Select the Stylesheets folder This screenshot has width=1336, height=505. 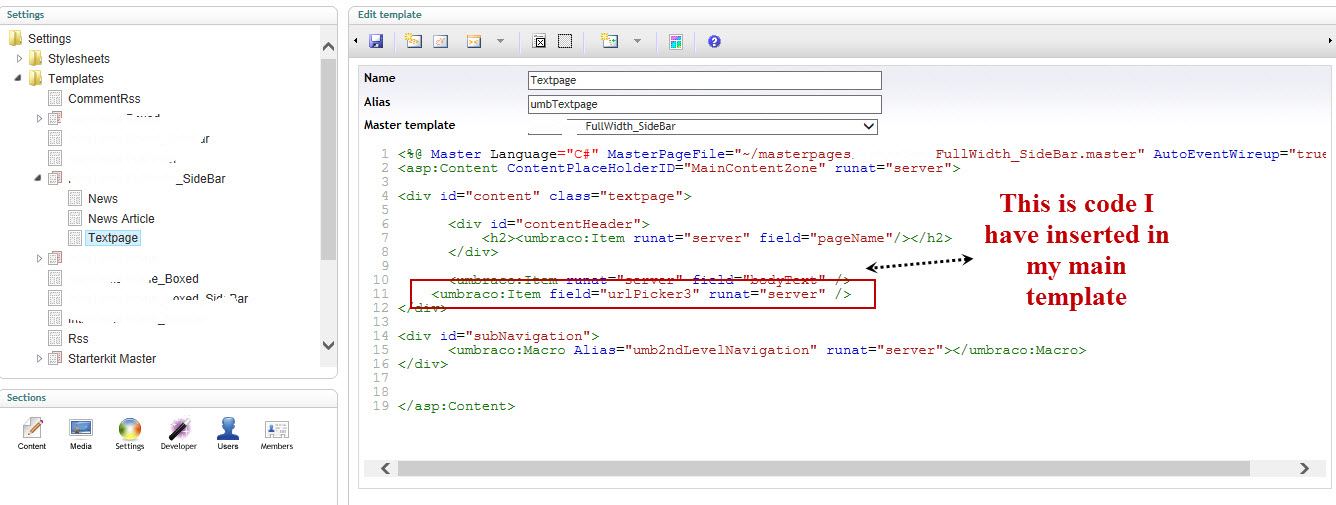tap(79, 58)
